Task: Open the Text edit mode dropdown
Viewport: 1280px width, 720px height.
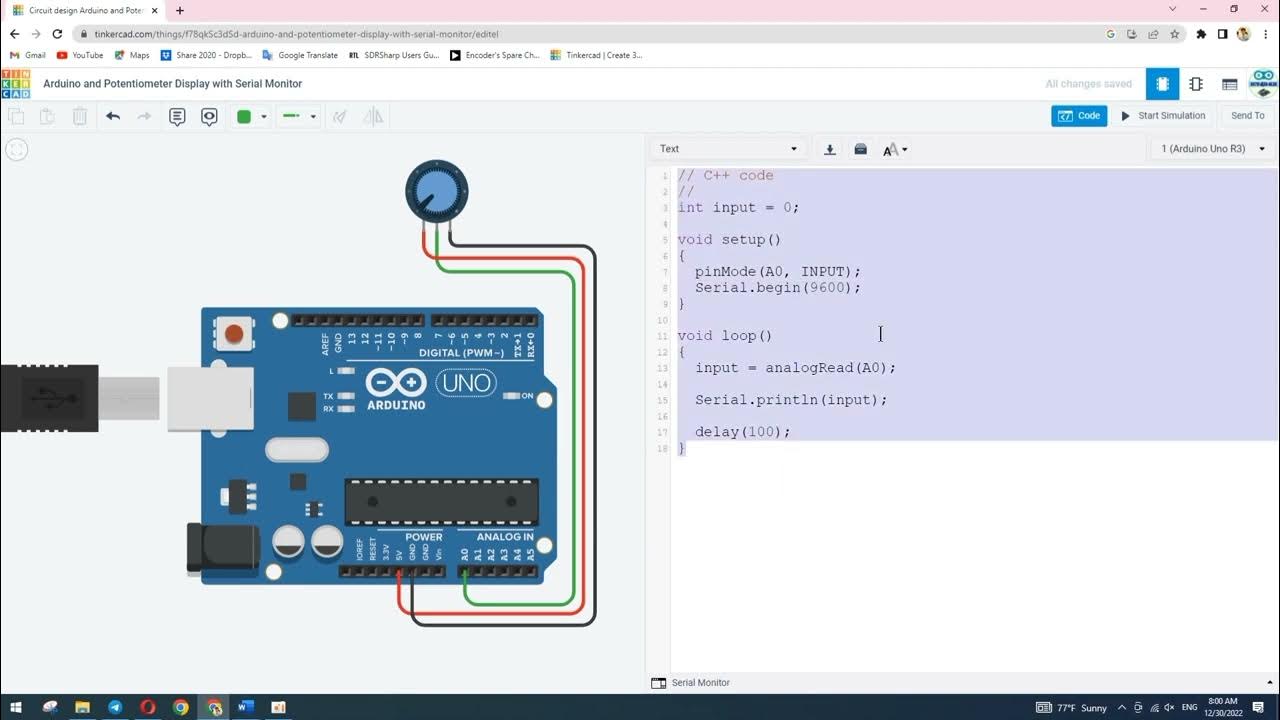Action: (x=728, y=149)
